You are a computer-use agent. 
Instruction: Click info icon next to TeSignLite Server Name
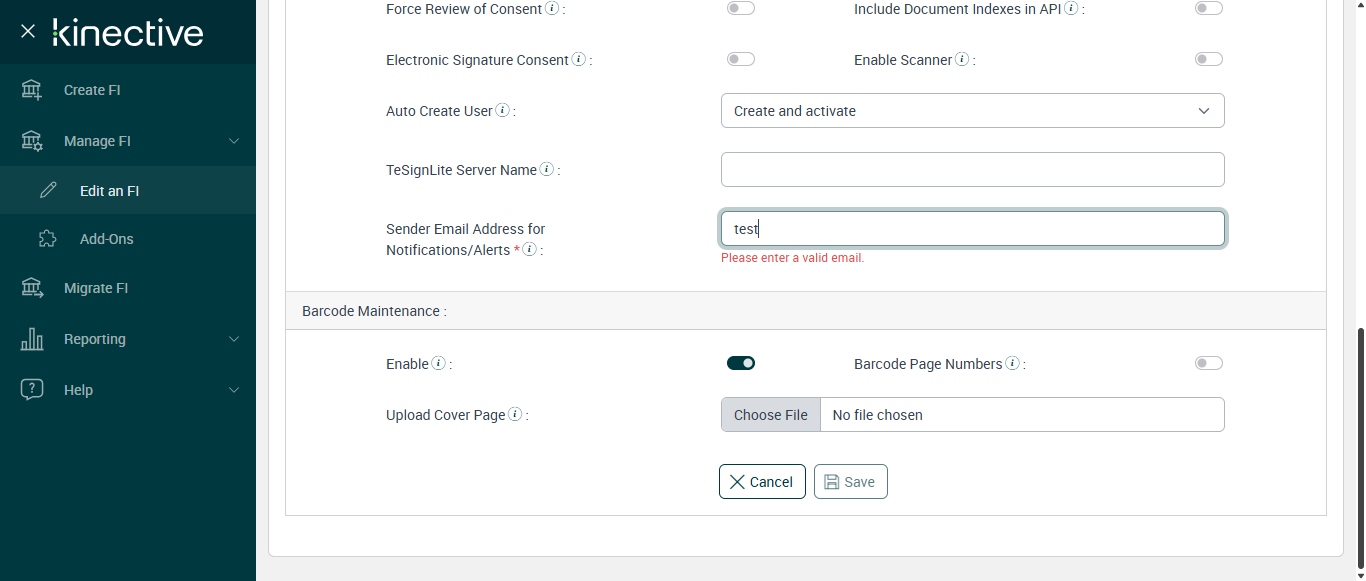pyautogui.click(x=546, y=170)
